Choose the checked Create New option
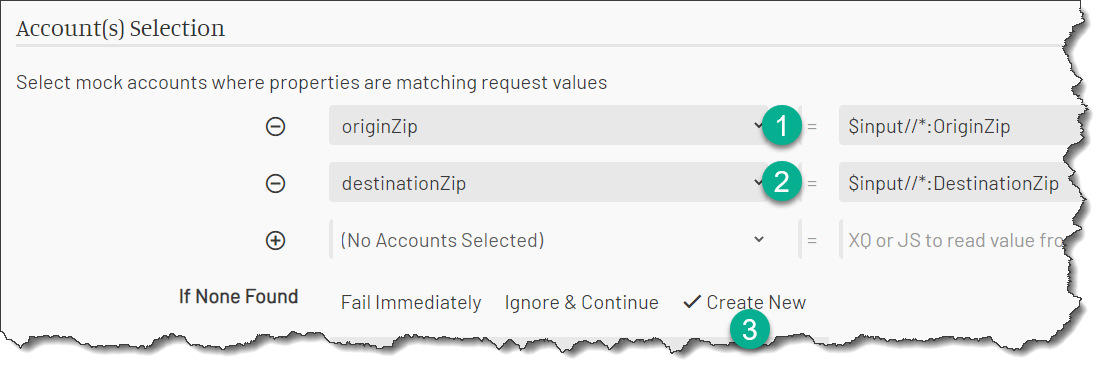 [x=745, y=303]
